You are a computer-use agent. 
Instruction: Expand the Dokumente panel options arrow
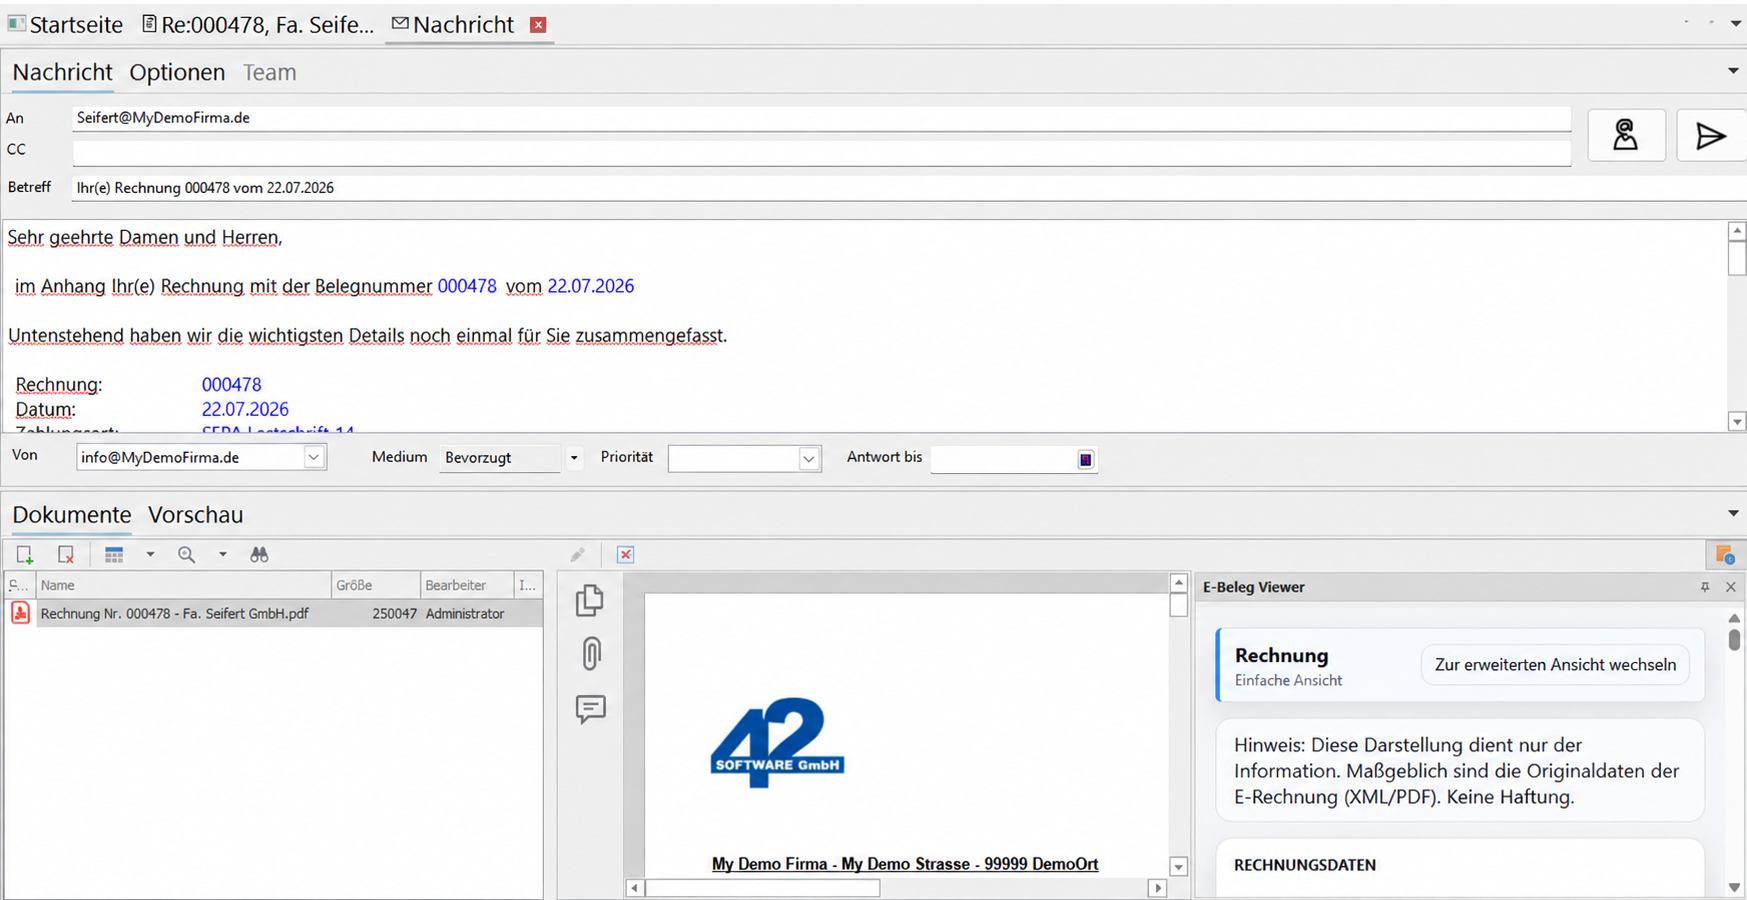(1733, 513)
